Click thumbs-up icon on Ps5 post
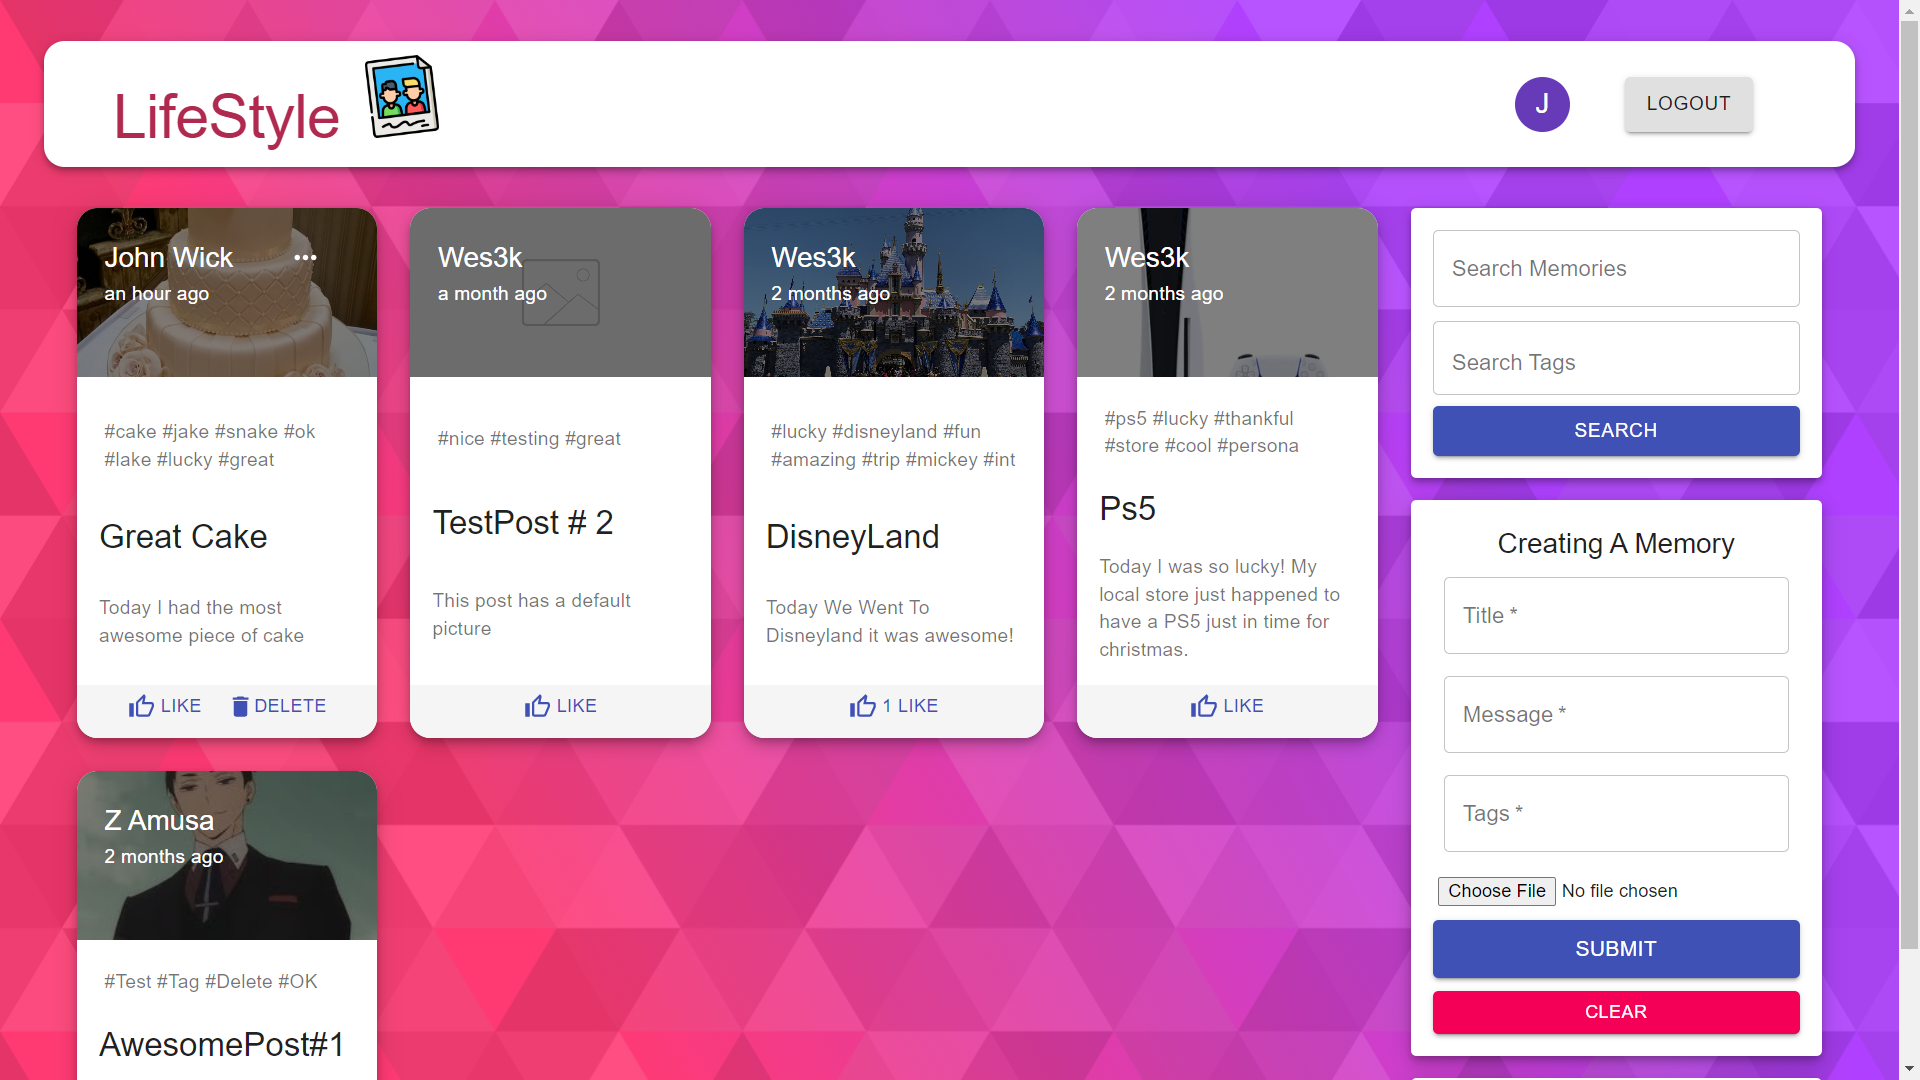 tap(1203, 706)
